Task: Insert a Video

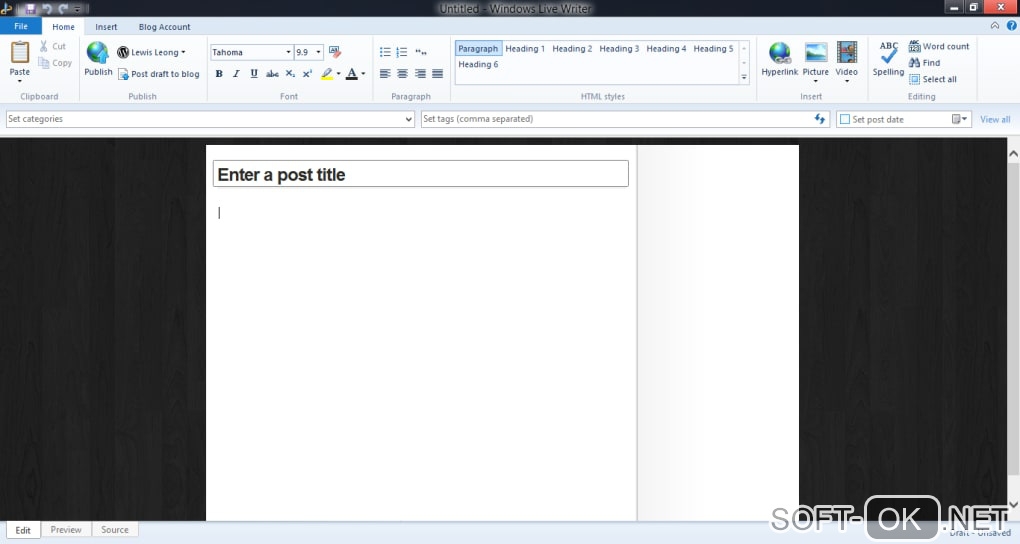Action: pos(846,61)
